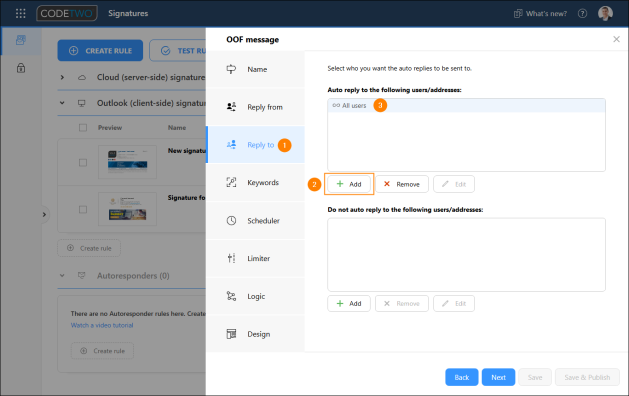Viewport: 629px width, 396px height.
Task: Click the Keywords scan icon
Action: tap(231, 182)
